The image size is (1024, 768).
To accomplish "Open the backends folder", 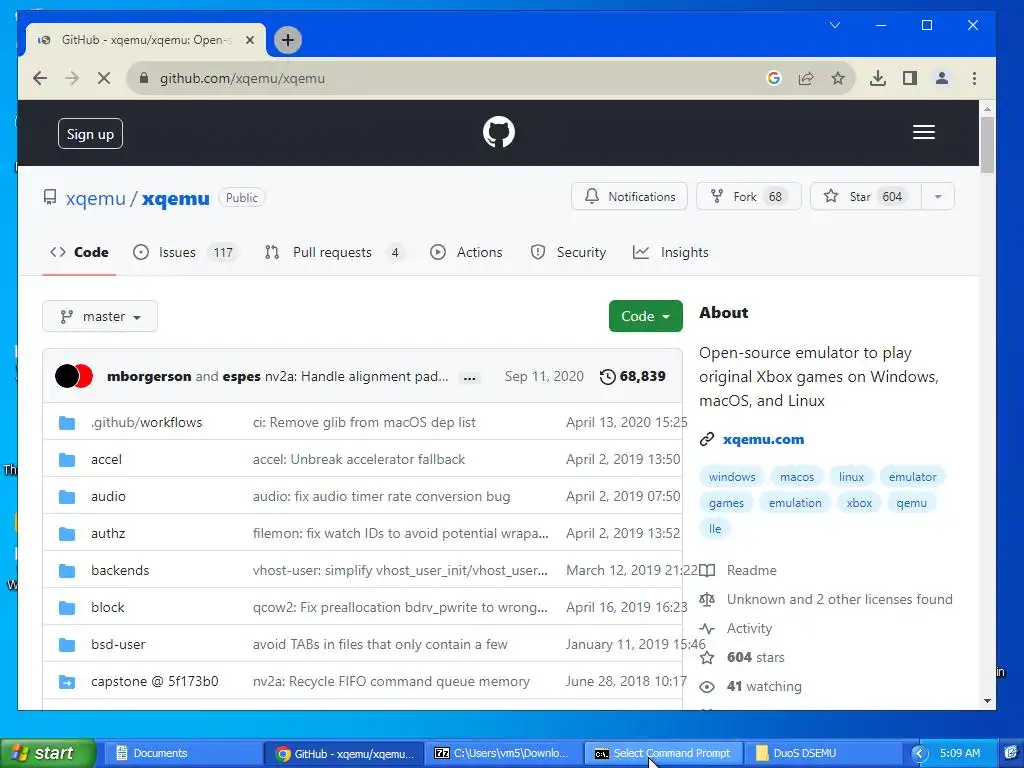I will click(120, 570).
